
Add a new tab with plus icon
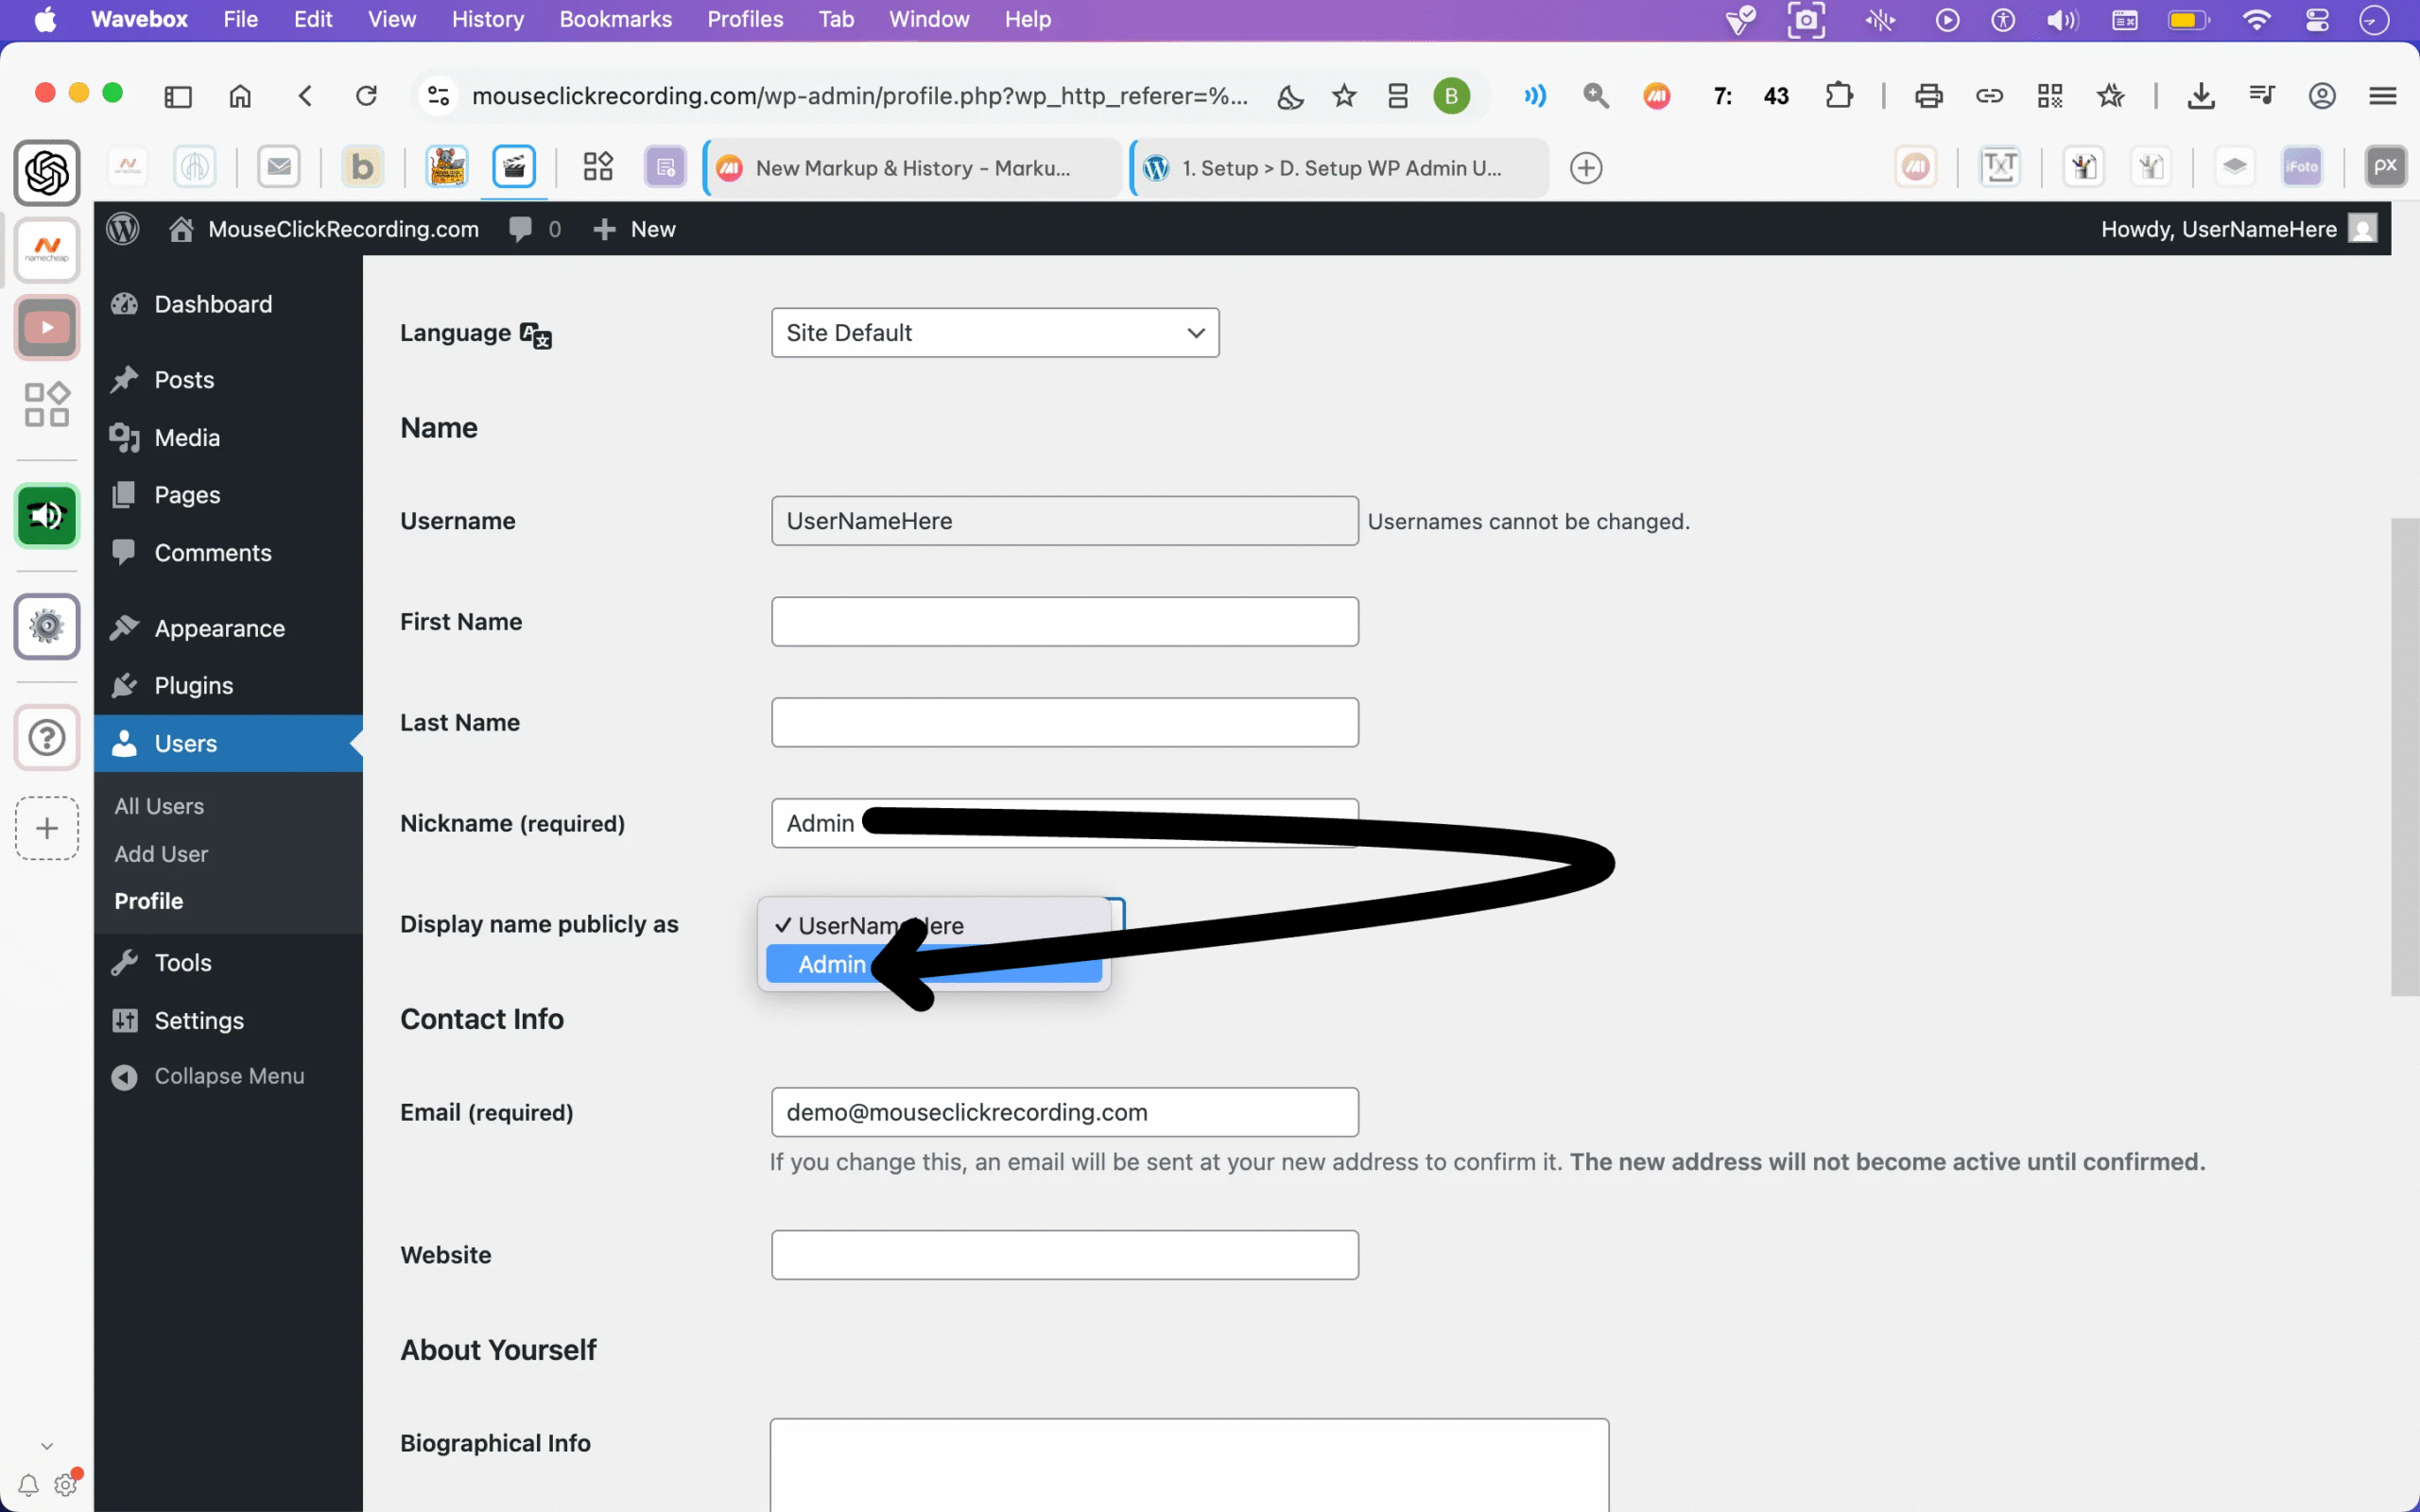(1586, 168)
